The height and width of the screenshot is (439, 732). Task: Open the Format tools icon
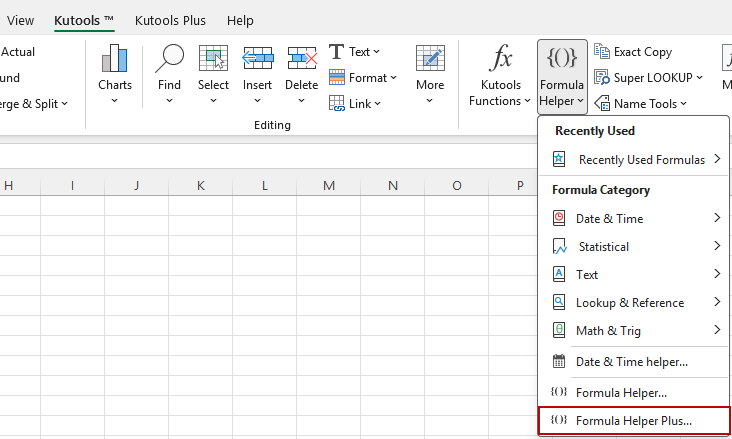pos(337,78)
